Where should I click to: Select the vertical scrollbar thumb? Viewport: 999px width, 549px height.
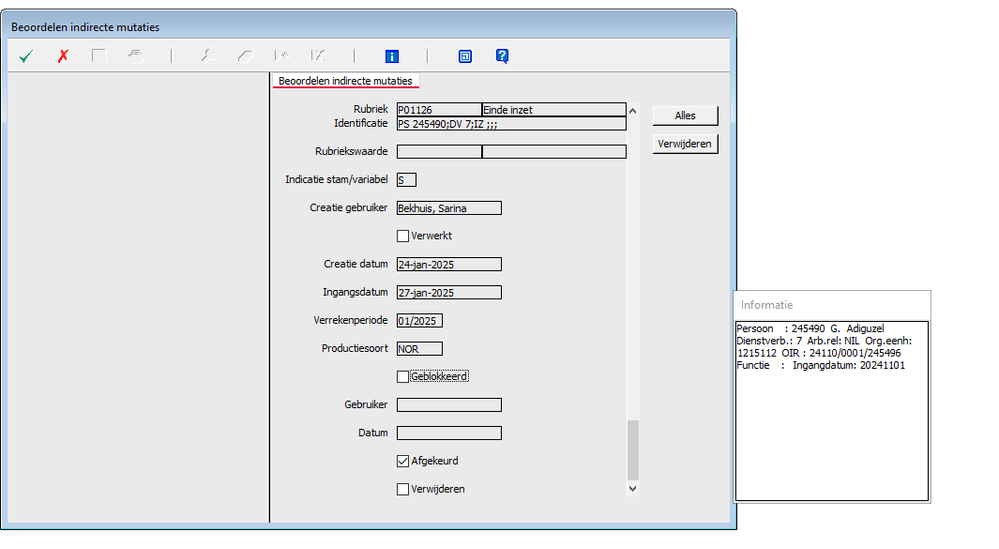(x=633, y=450)
